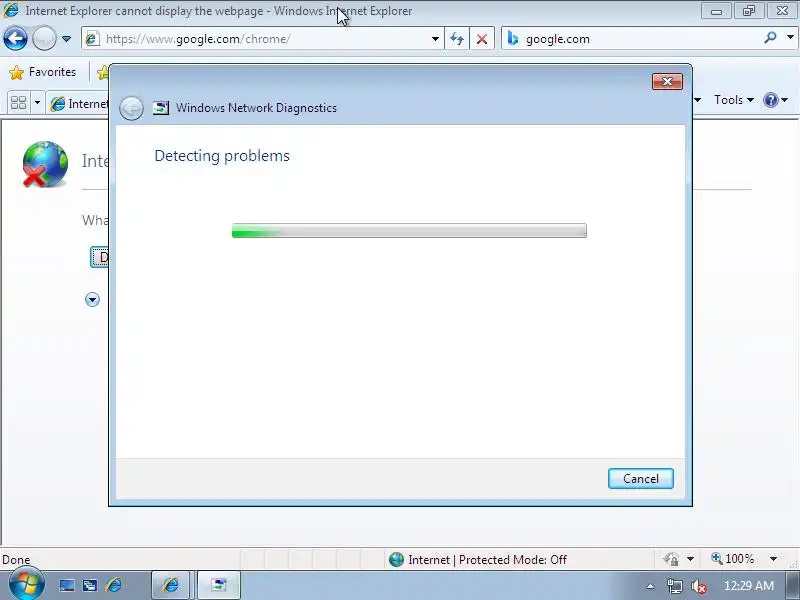This screenshot has width=800, height=600.
Task: Click the Internet Explorer logo in the title bar
Action: coord(10,10)
